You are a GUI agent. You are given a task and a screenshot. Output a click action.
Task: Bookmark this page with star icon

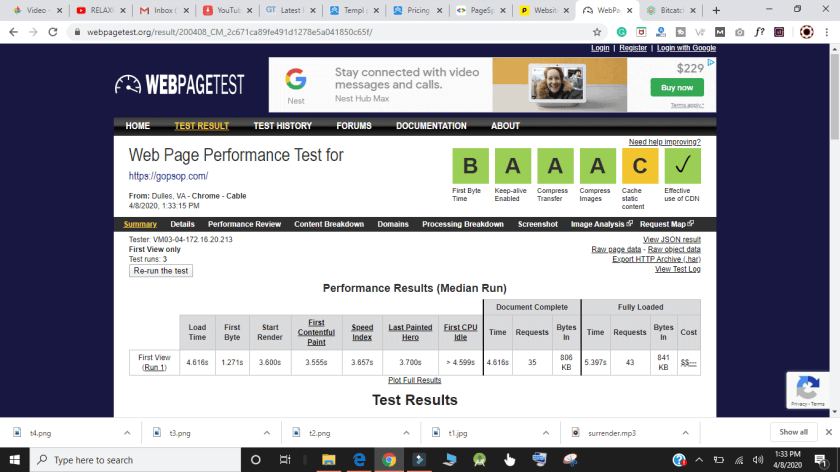coord(597,32)
